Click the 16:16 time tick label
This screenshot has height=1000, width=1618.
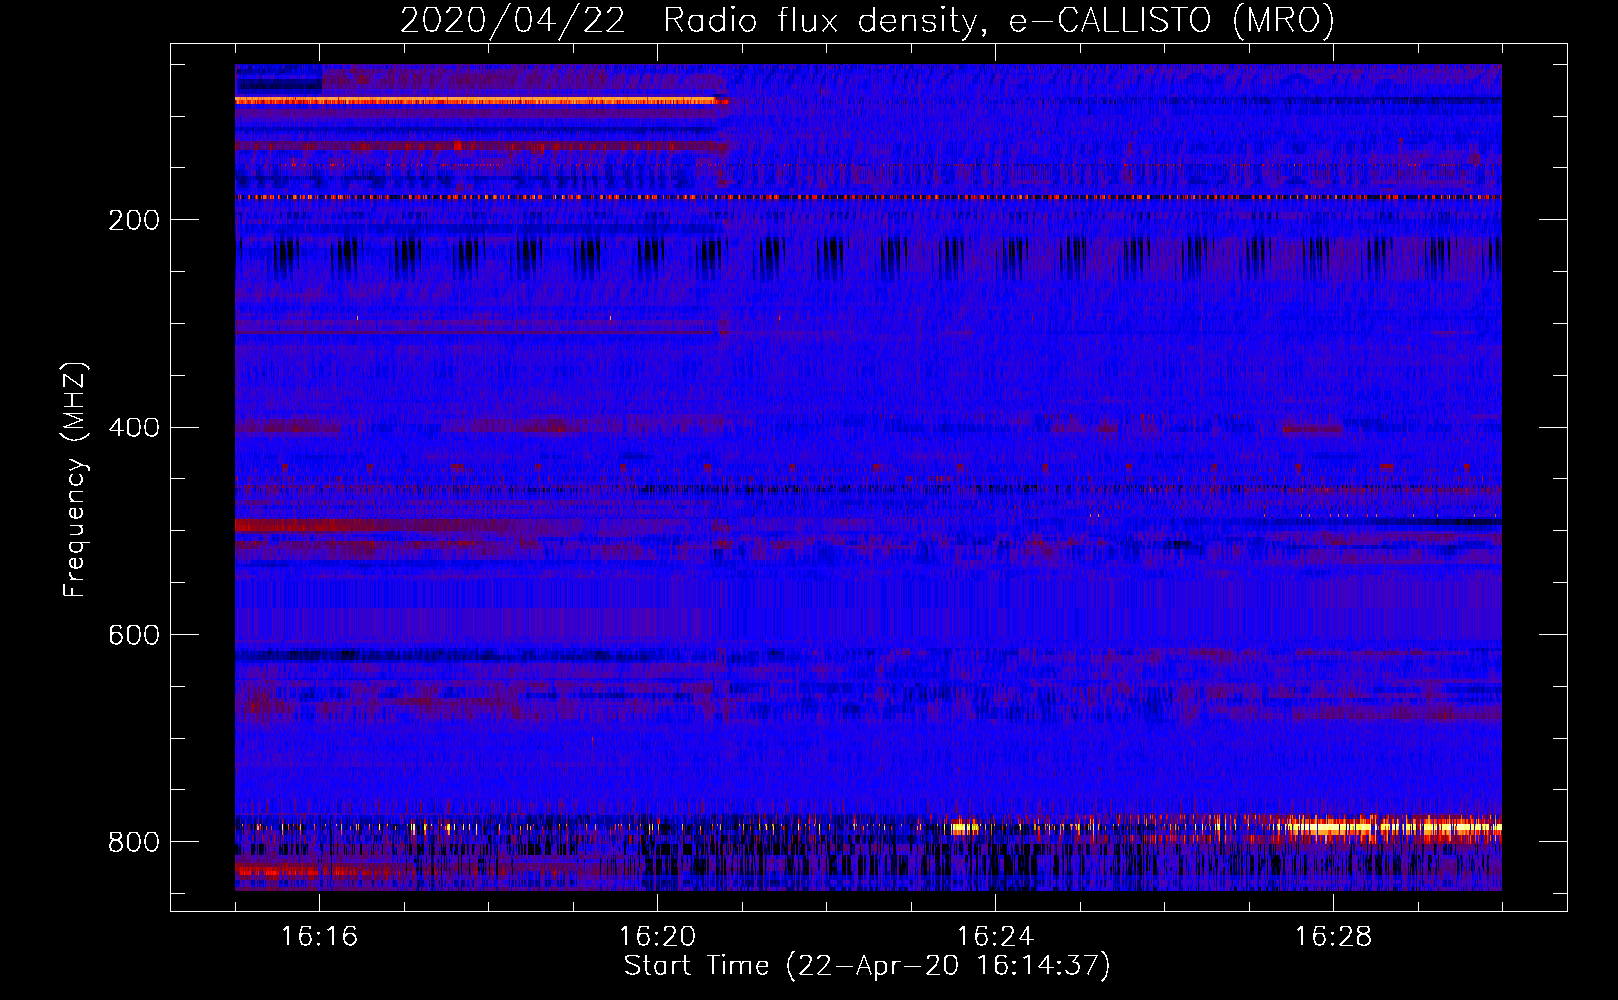[x=319, y=936]
